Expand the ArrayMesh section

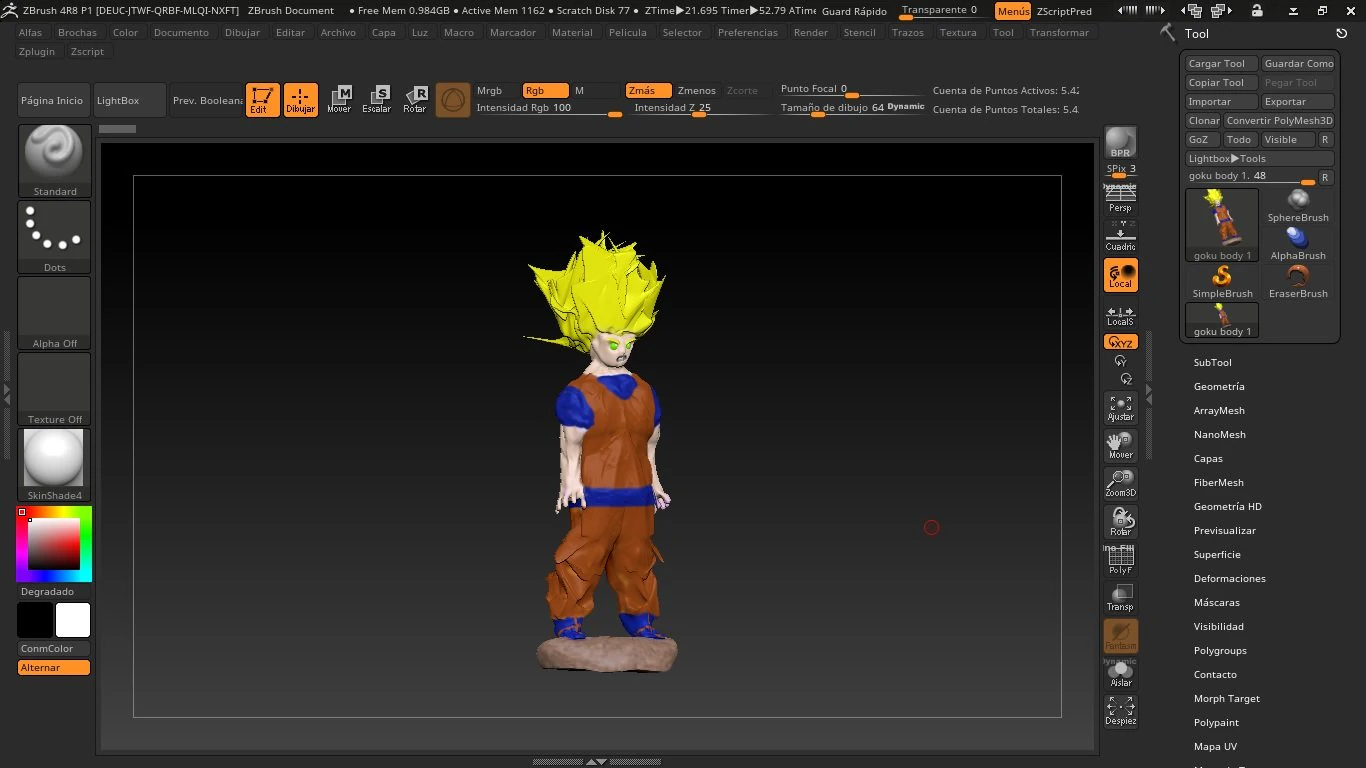pos(1219,411)
